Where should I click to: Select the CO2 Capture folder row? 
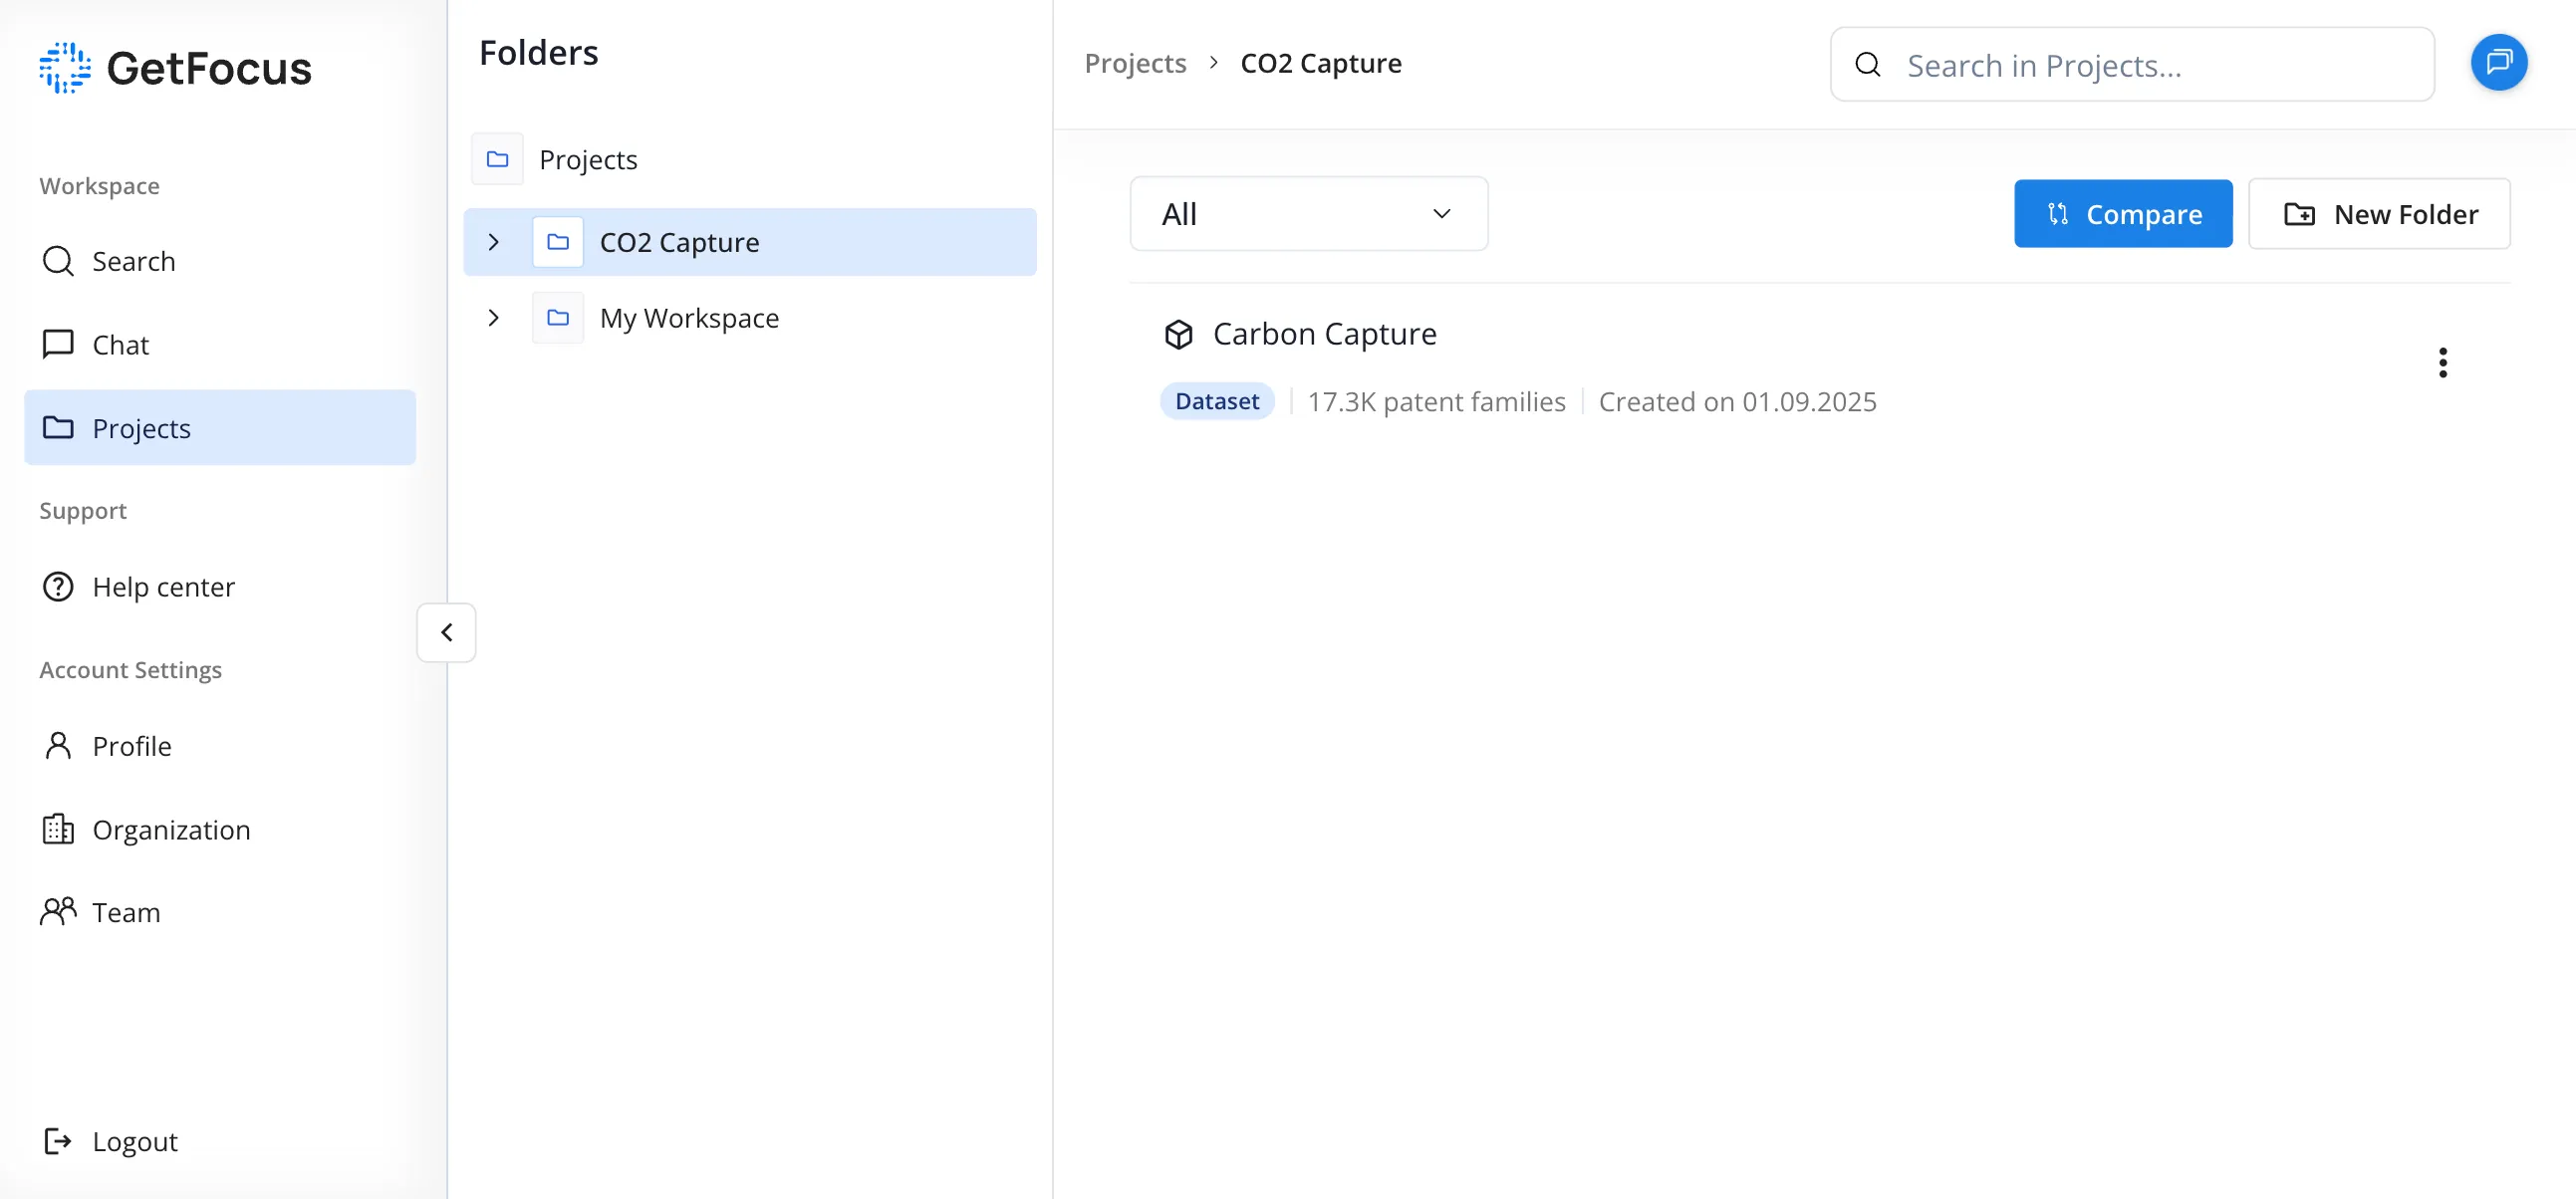point(750,242)
